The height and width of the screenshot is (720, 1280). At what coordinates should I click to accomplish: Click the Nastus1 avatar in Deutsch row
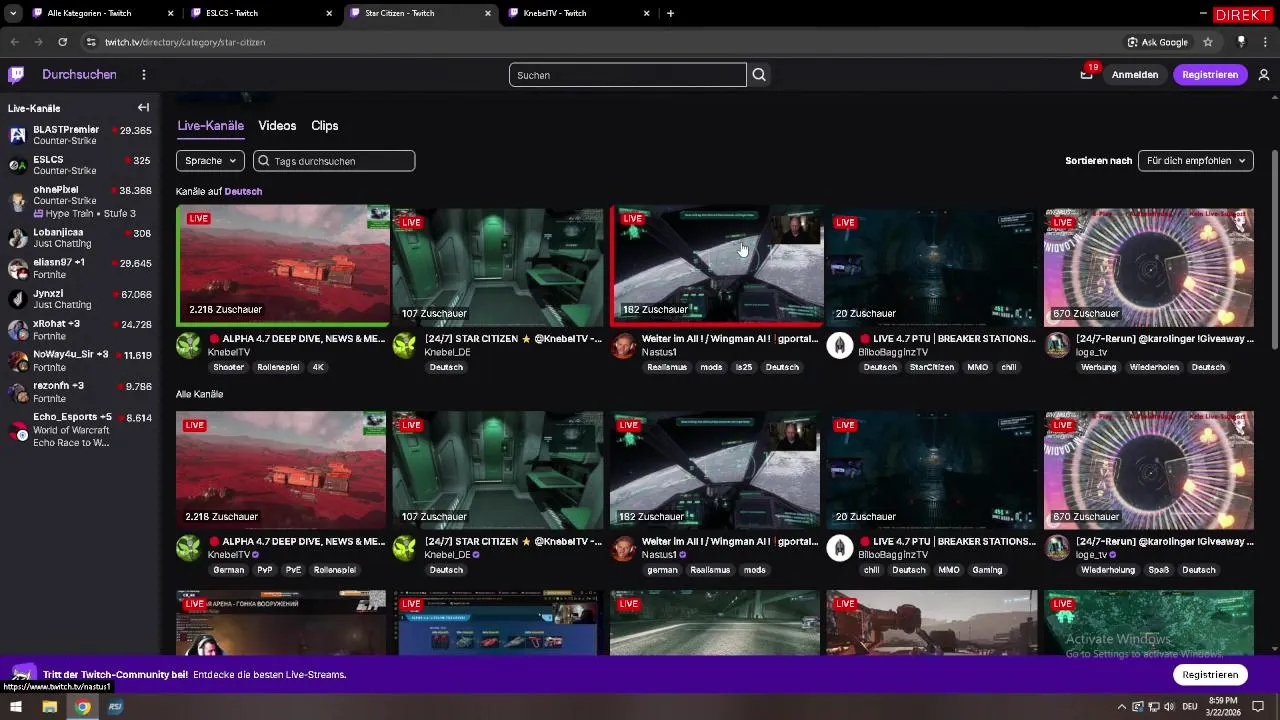(623, 345)
